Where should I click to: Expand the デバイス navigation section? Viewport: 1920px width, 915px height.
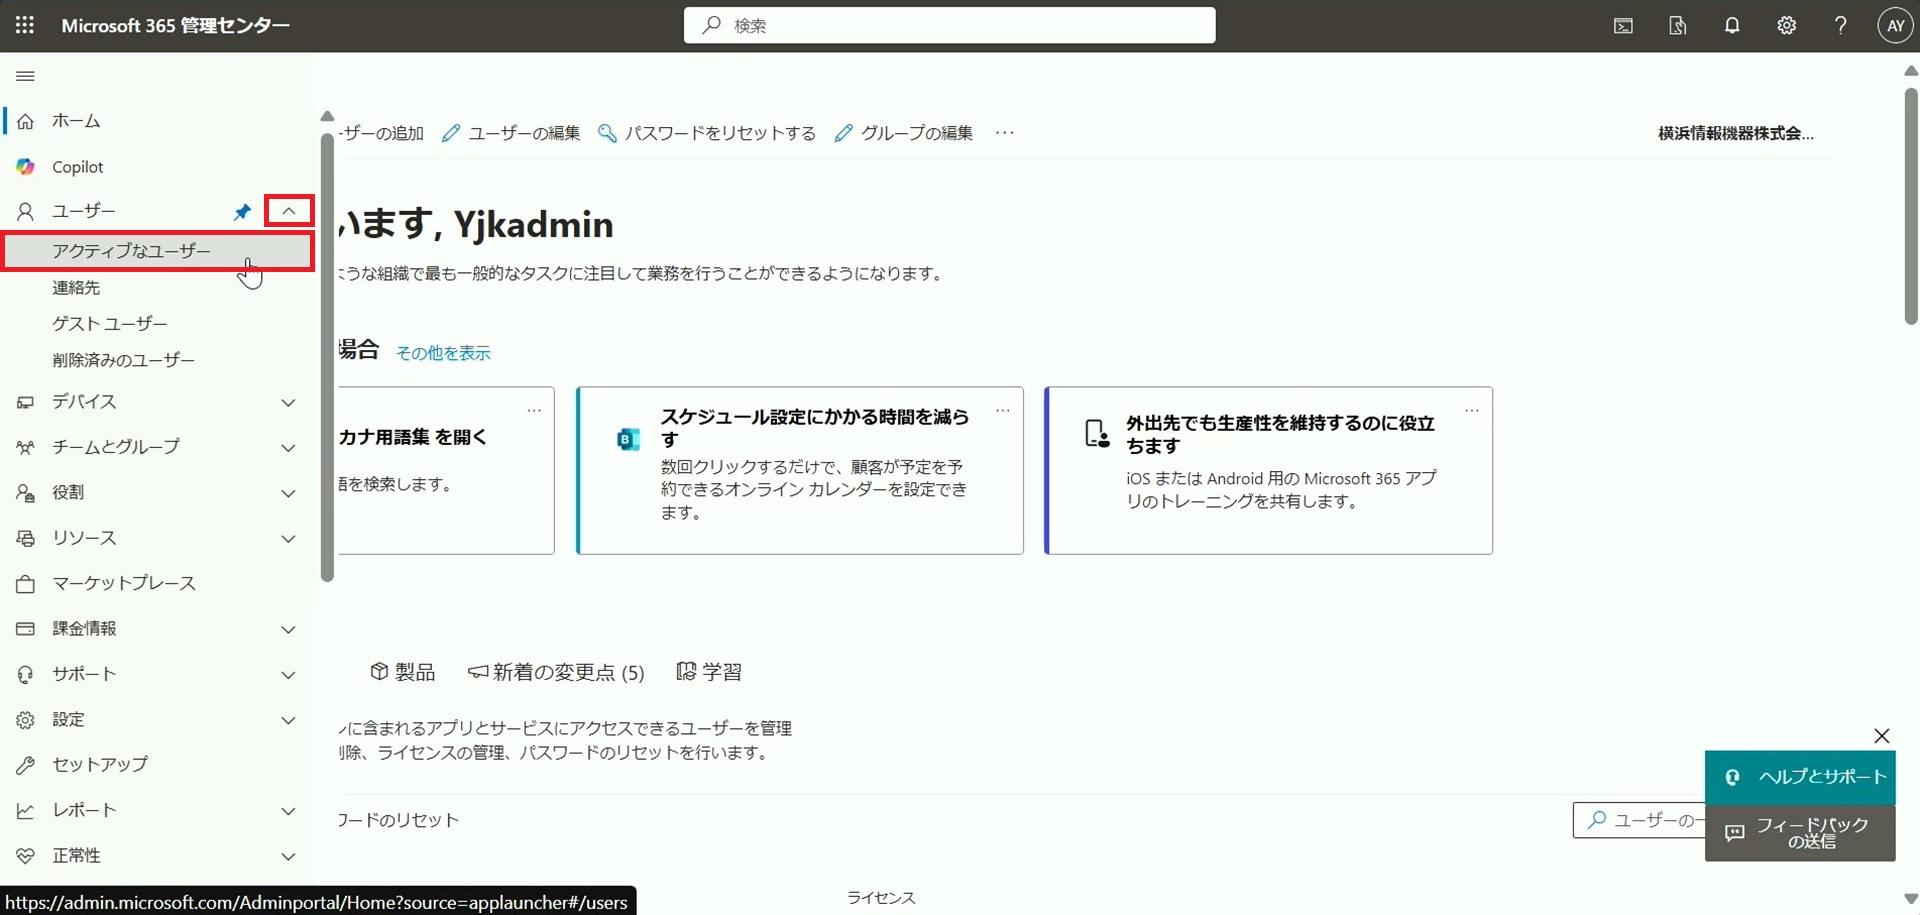pyautogui.click(x=288, y=402)
